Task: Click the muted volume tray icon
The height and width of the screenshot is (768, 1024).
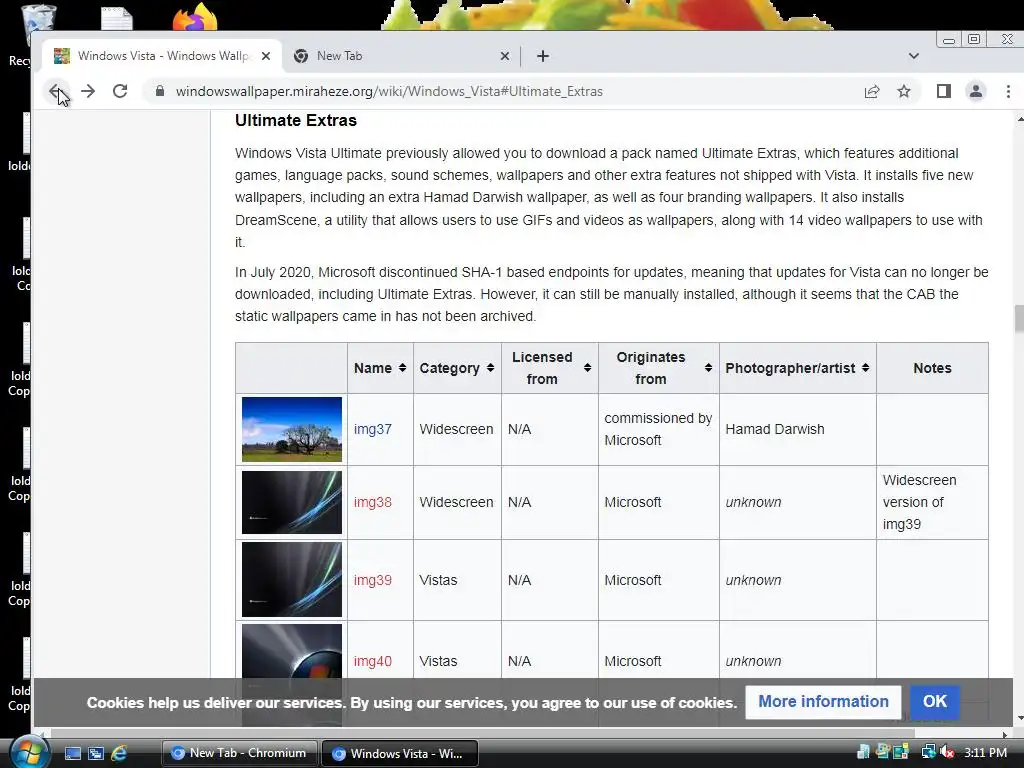Action: click(948, 753)
